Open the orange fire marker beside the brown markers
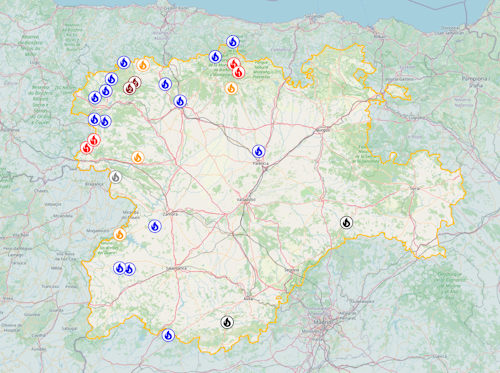 click(x=143, y=65)
